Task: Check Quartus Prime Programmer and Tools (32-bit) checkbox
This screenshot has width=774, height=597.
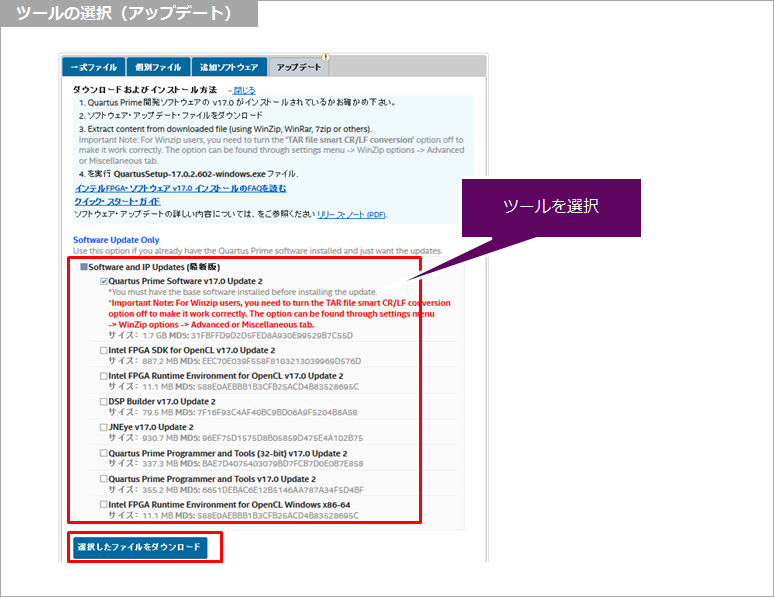Action: coord(104,453)
